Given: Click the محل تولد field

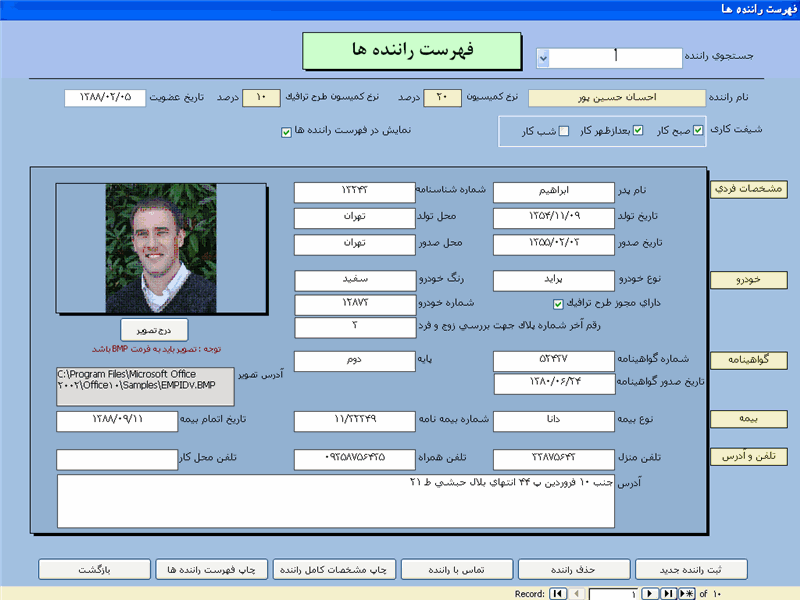Looking at the screenshot, I should tap(355, 217).
